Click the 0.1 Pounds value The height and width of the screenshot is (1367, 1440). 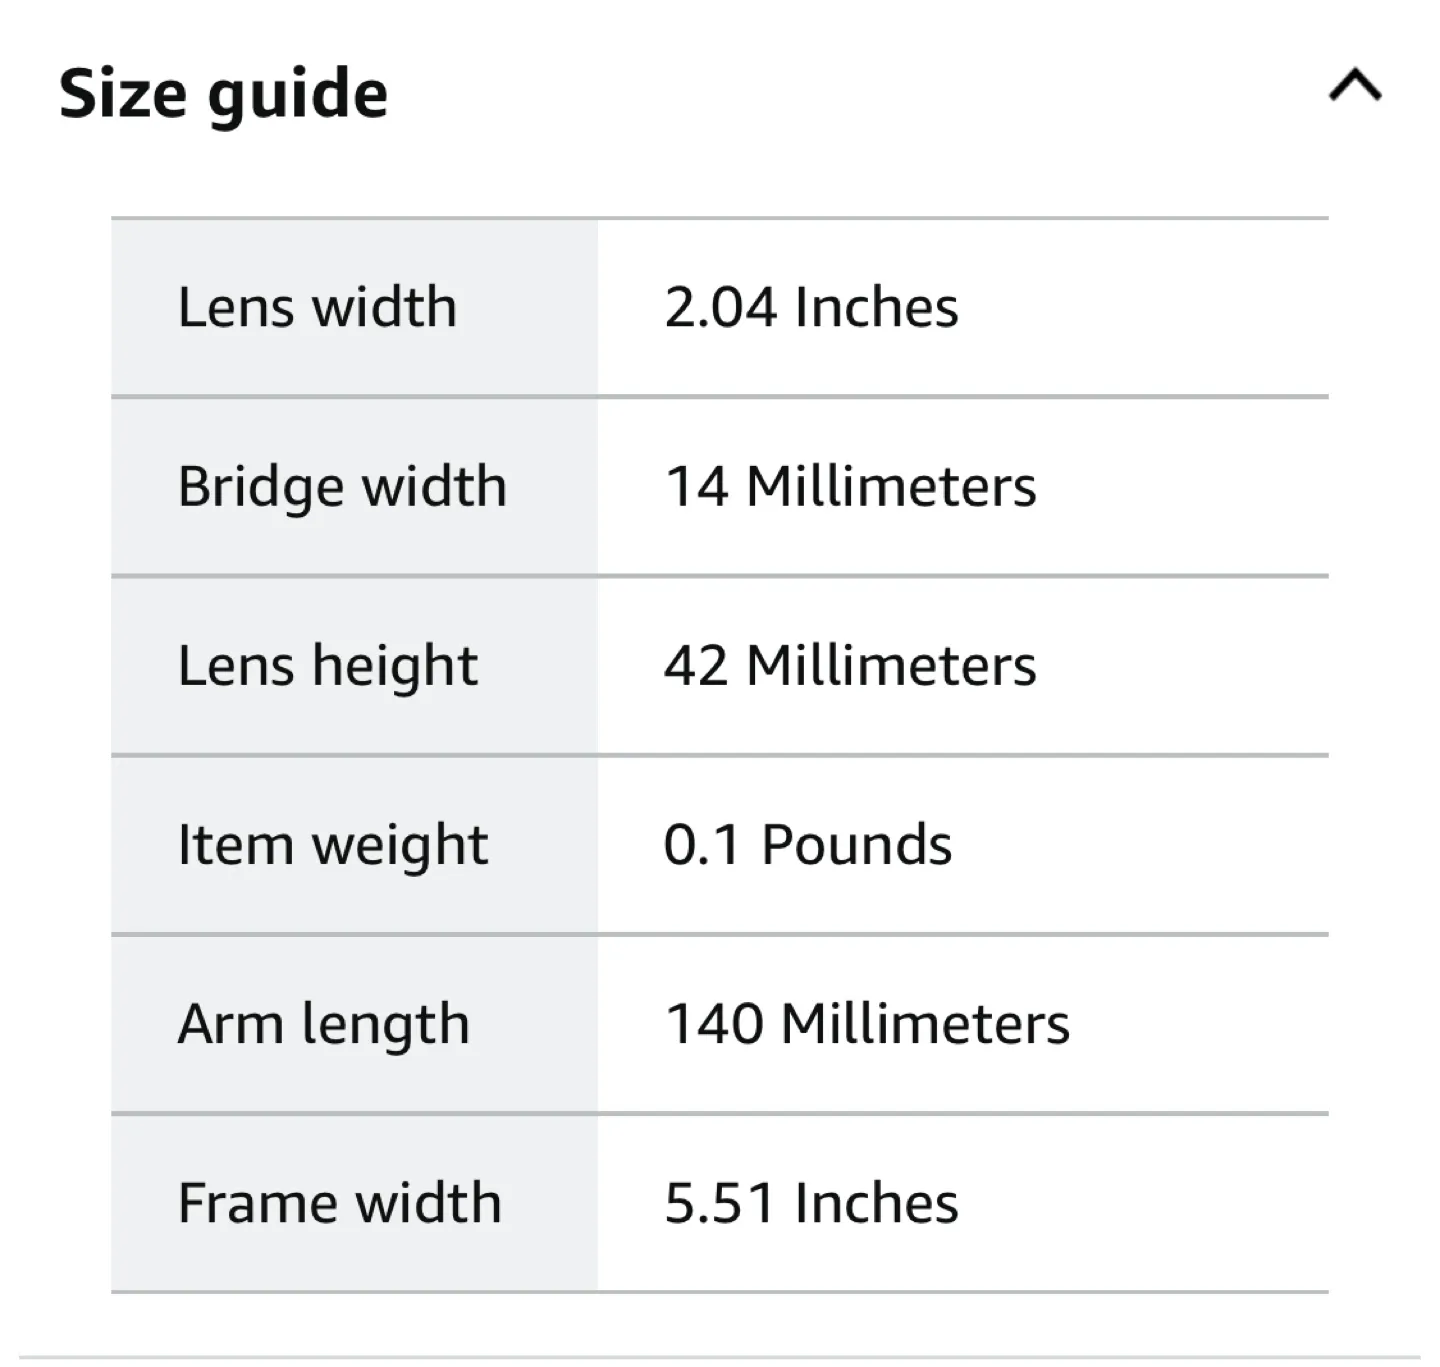tap(810, 843)
